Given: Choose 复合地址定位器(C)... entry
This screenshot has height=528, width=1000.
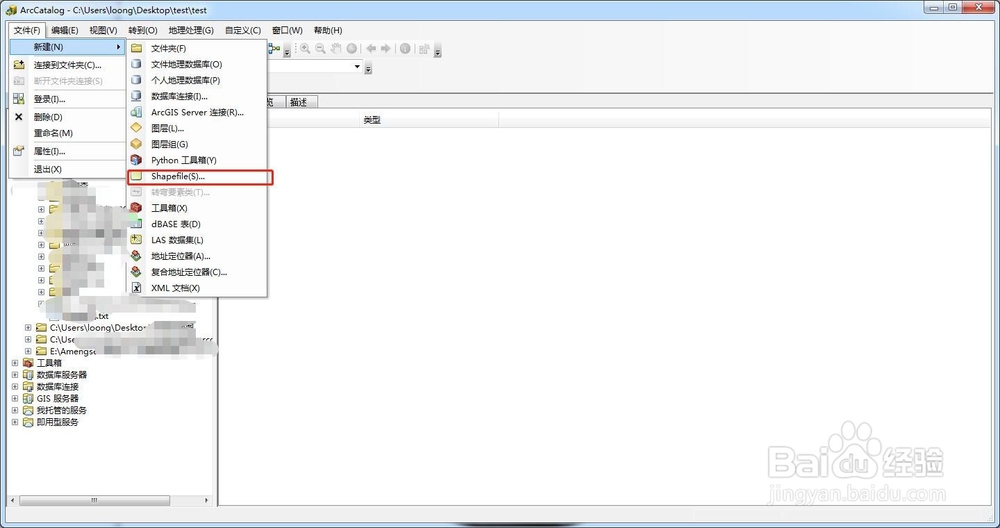Looking at the screenshot, I should (x=198, y=272).
